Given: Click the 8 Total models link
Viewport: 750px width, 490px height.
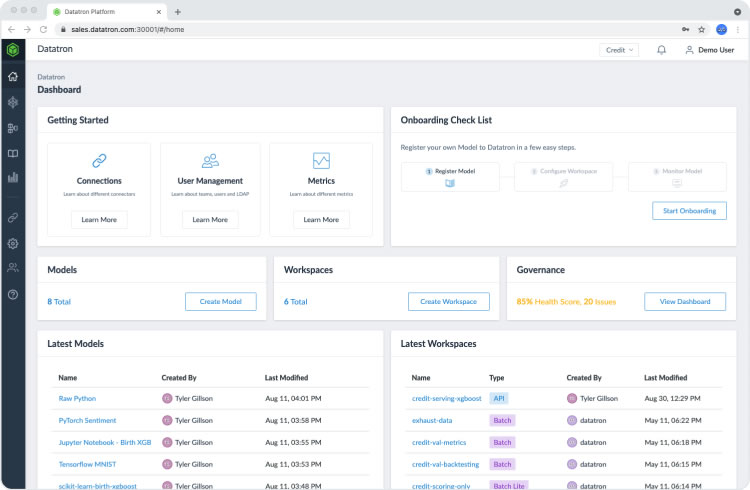Looking at the screenshot, I should point(59,301).
